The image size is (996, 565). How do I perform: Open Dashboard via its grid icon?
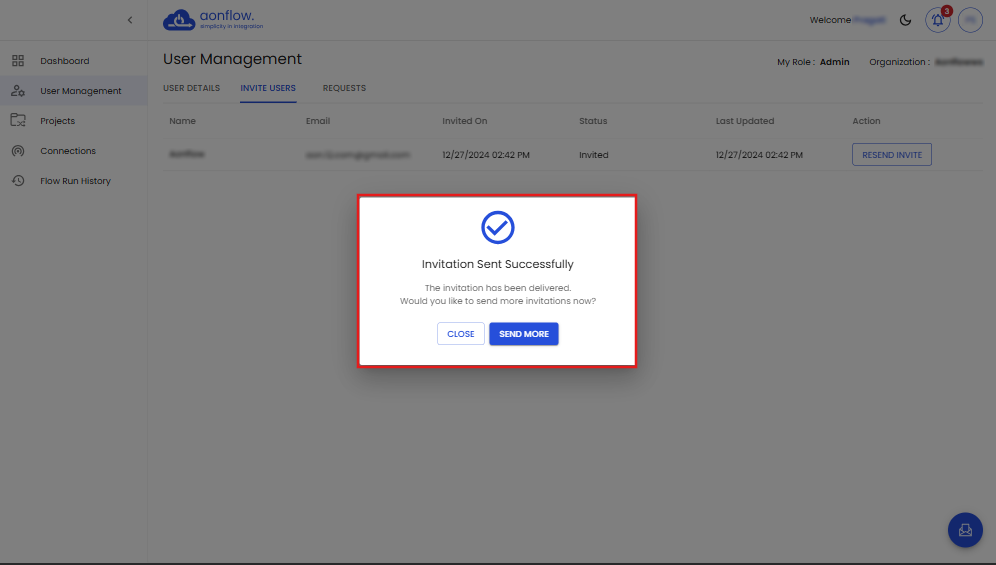(x=18, y=61)
